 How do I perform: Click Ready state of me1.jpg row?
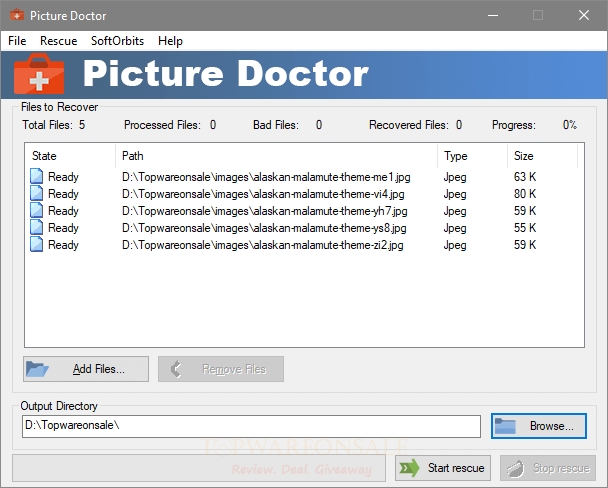click(x=63, y=177)
